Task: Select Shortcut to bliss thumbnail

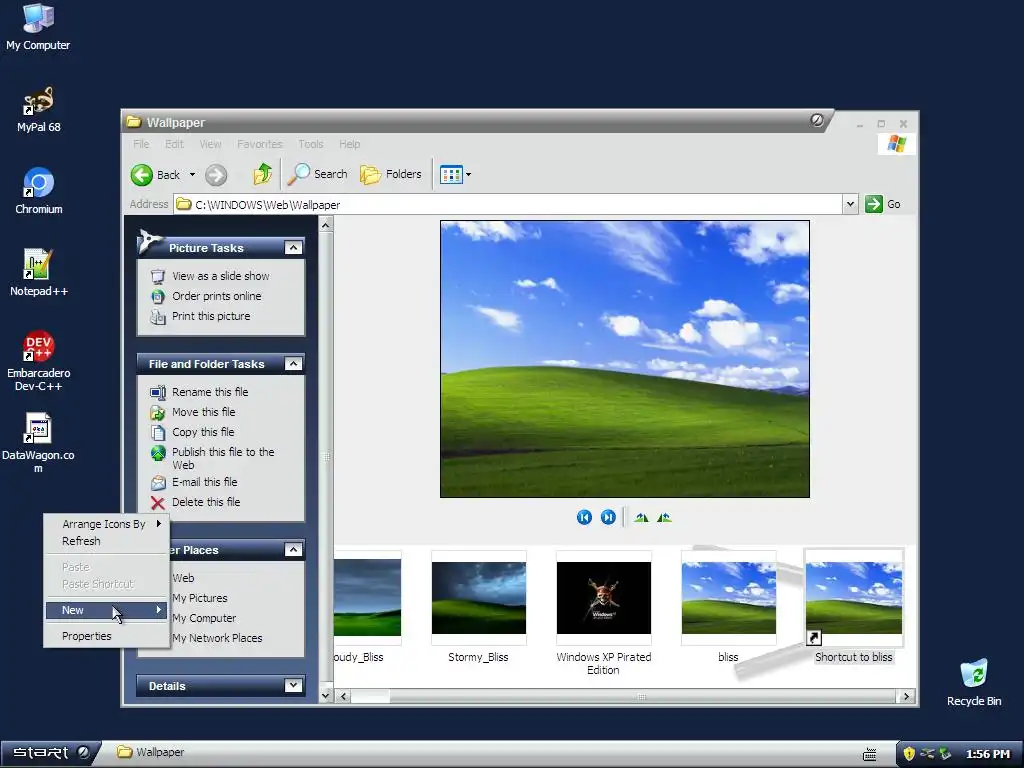Action: pyautogui.click(x=854, y=598)
